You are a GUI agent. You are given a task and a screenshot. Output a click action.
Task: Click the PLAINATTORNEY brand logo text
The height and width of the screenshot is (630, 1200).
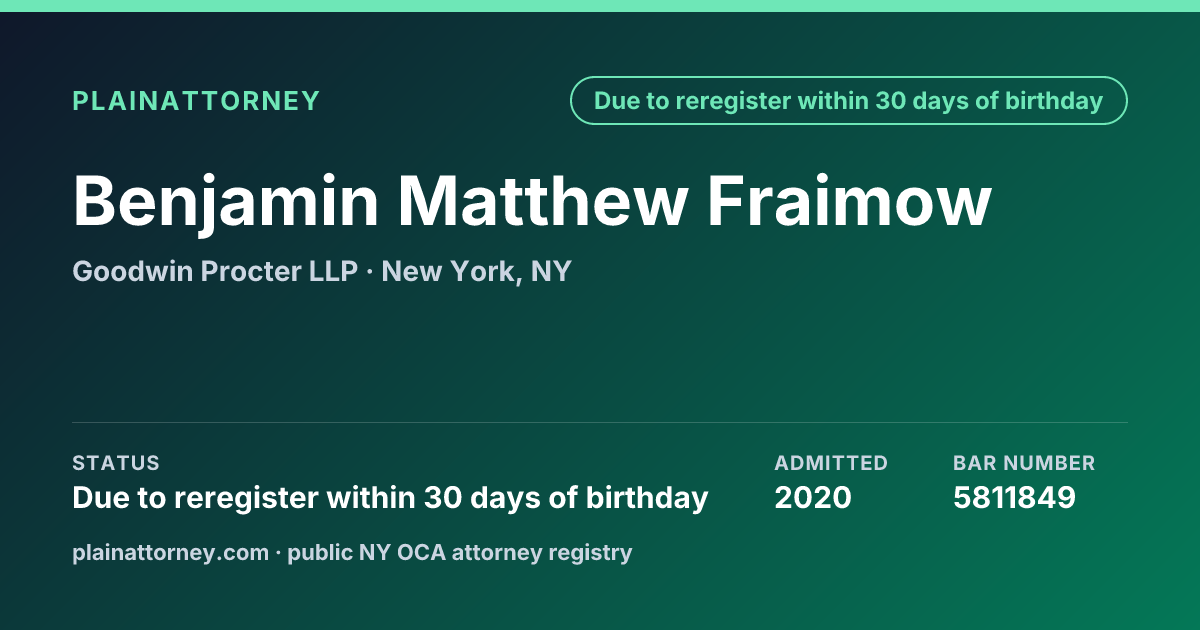point(196,101)
